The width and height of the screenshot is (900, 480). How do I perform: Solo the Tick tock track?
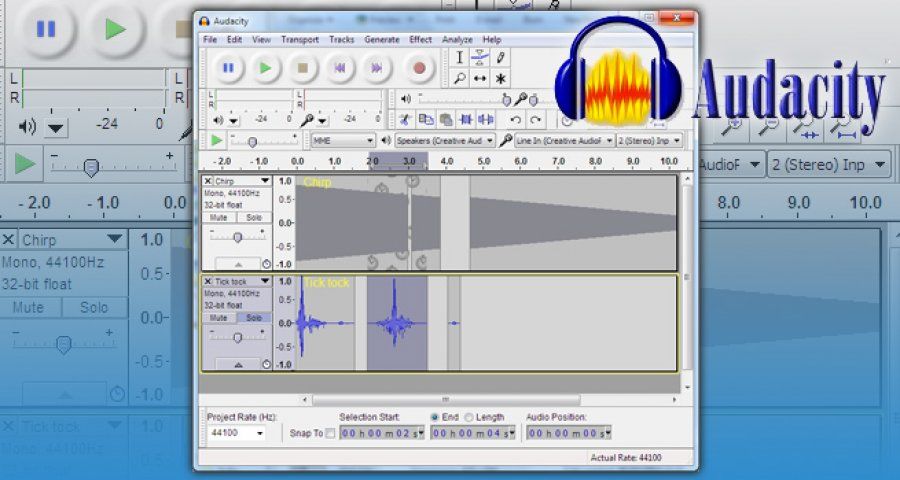click(254, 317)
